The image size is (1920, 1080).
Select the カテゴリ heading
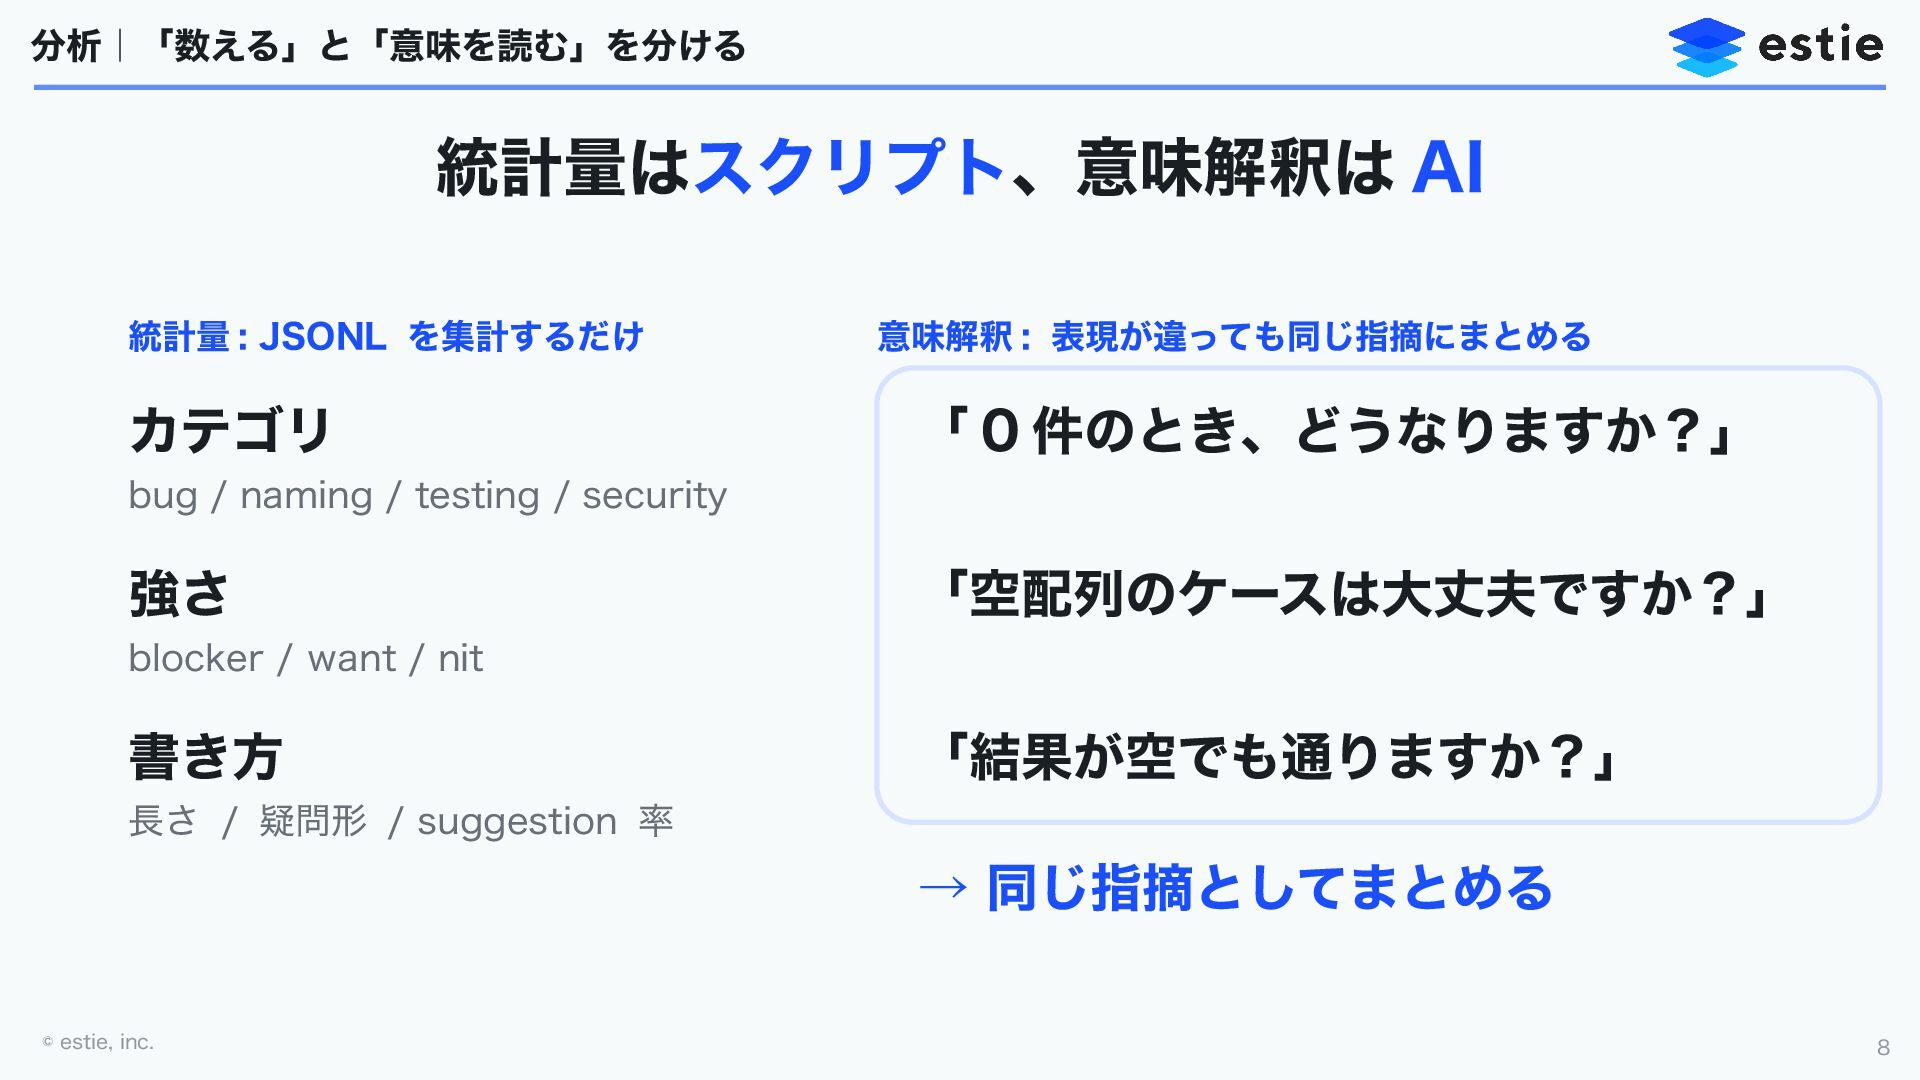point(230,430)
